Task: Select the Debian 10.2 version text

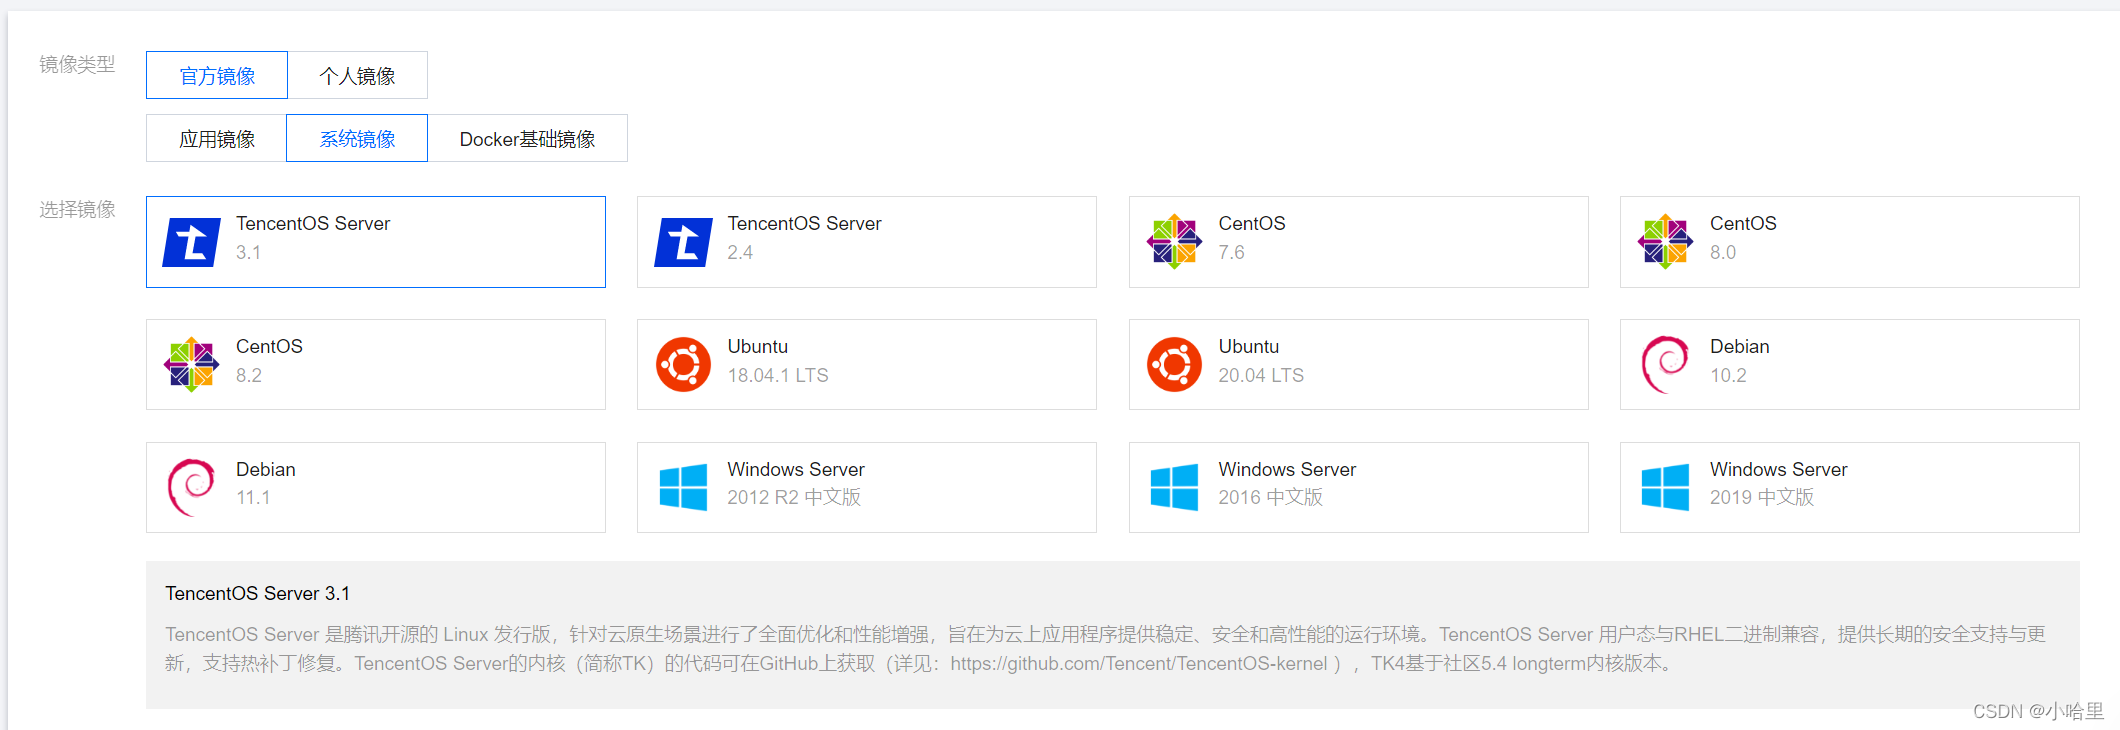Action: coord(1728,376)
